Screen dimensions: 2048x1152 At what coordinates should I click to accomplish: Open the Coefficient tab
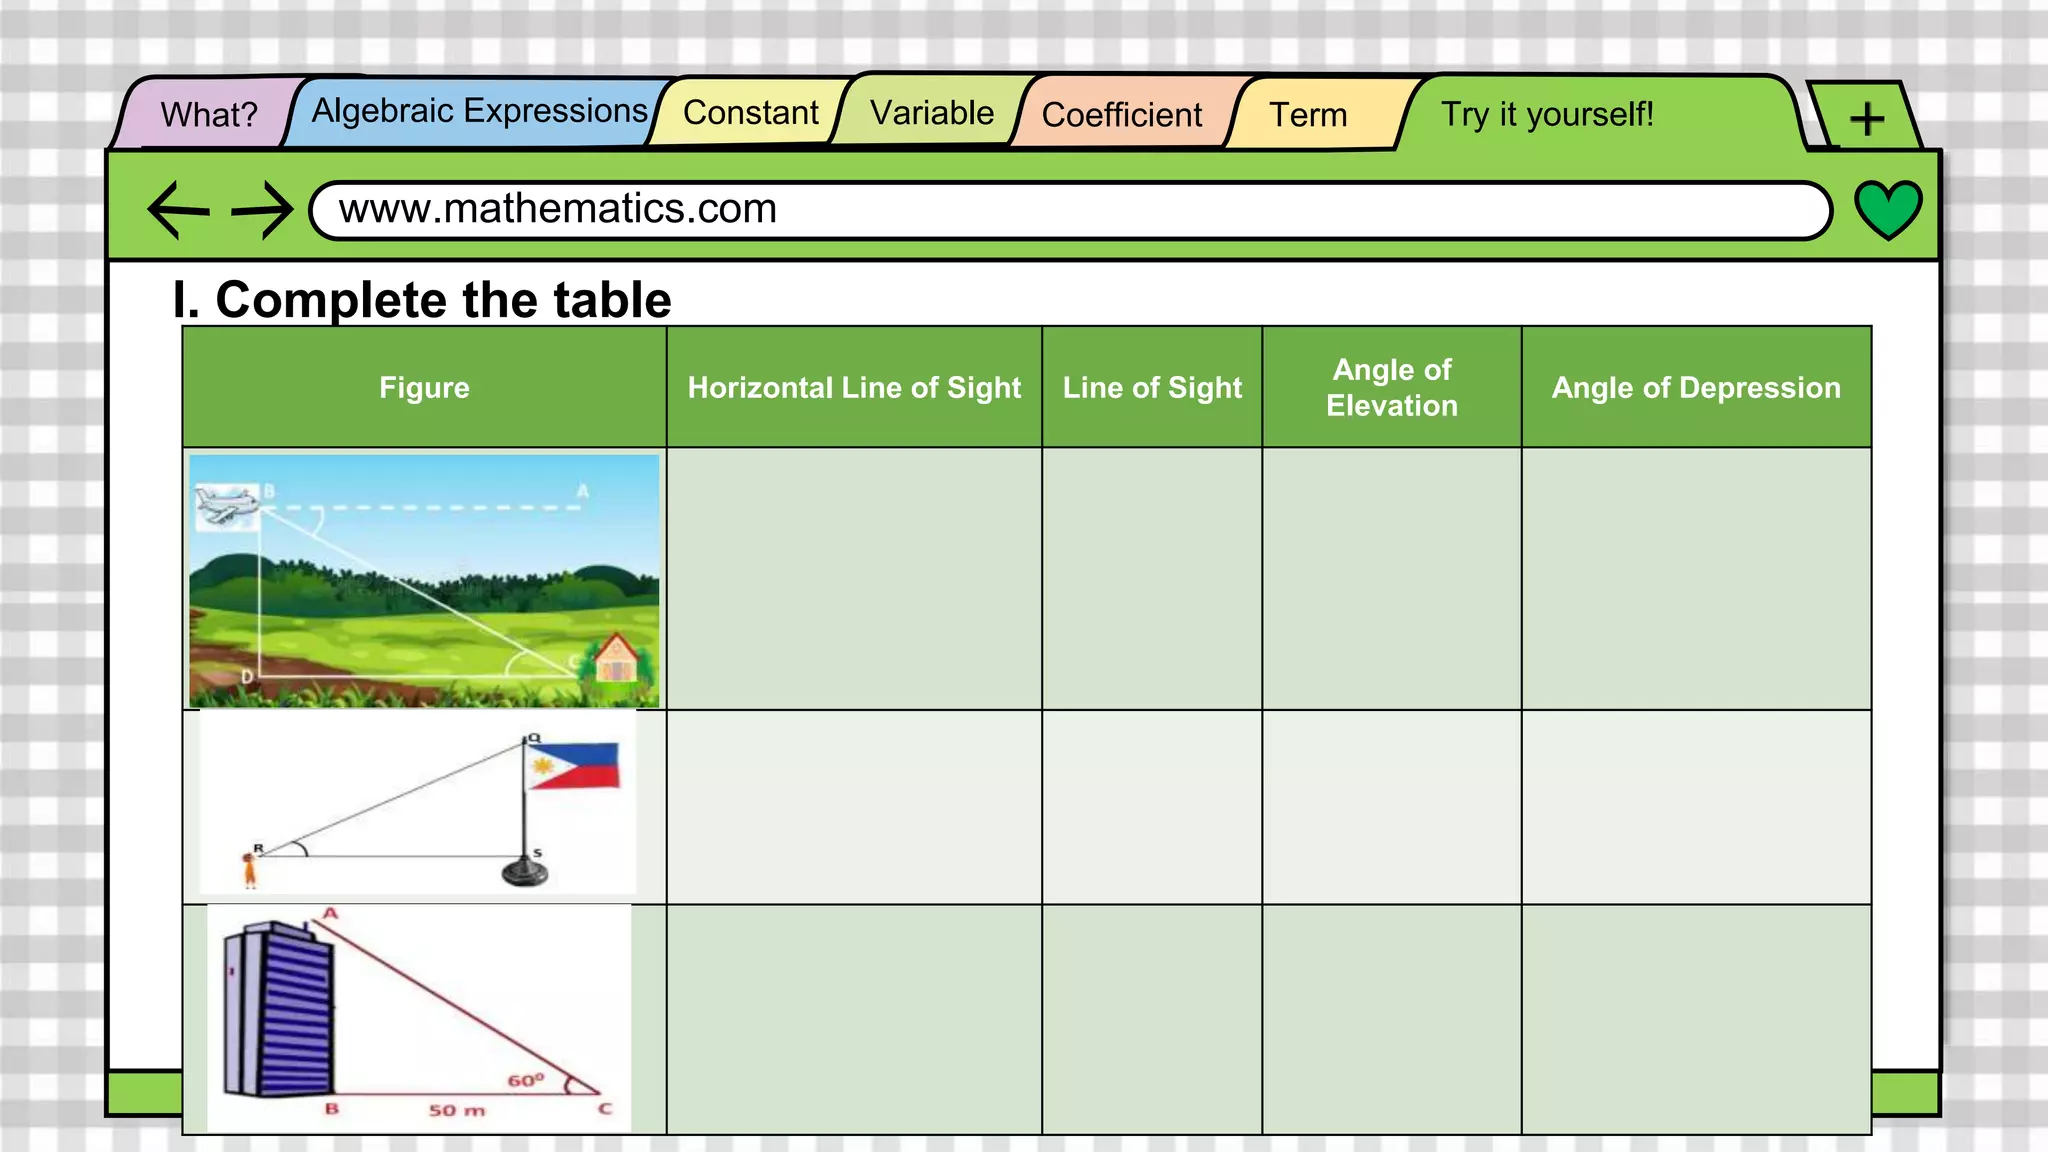point(1121,115)
